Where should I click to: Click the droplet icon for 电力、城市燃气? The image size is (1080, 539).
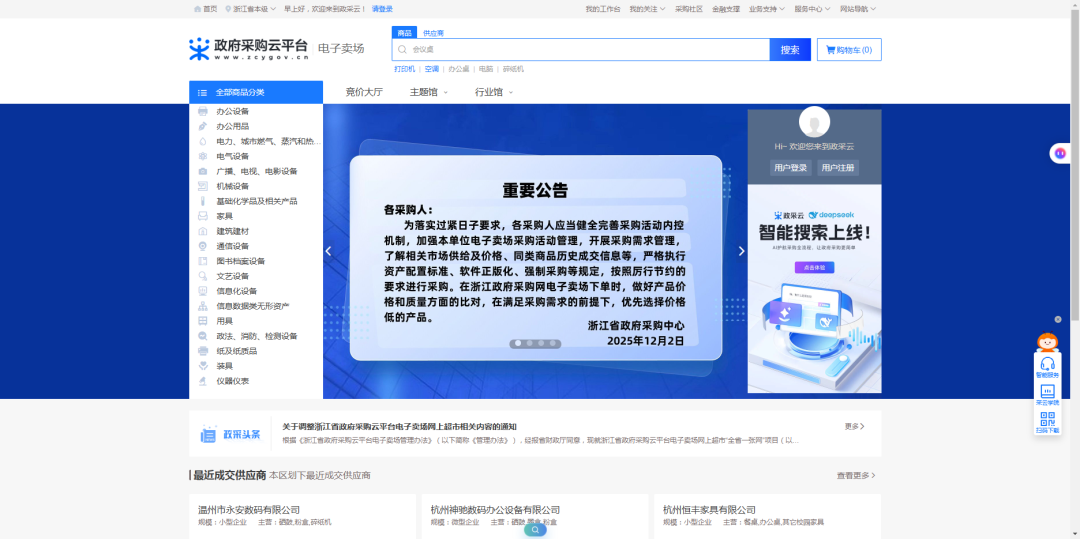click(x=202, y=141)
